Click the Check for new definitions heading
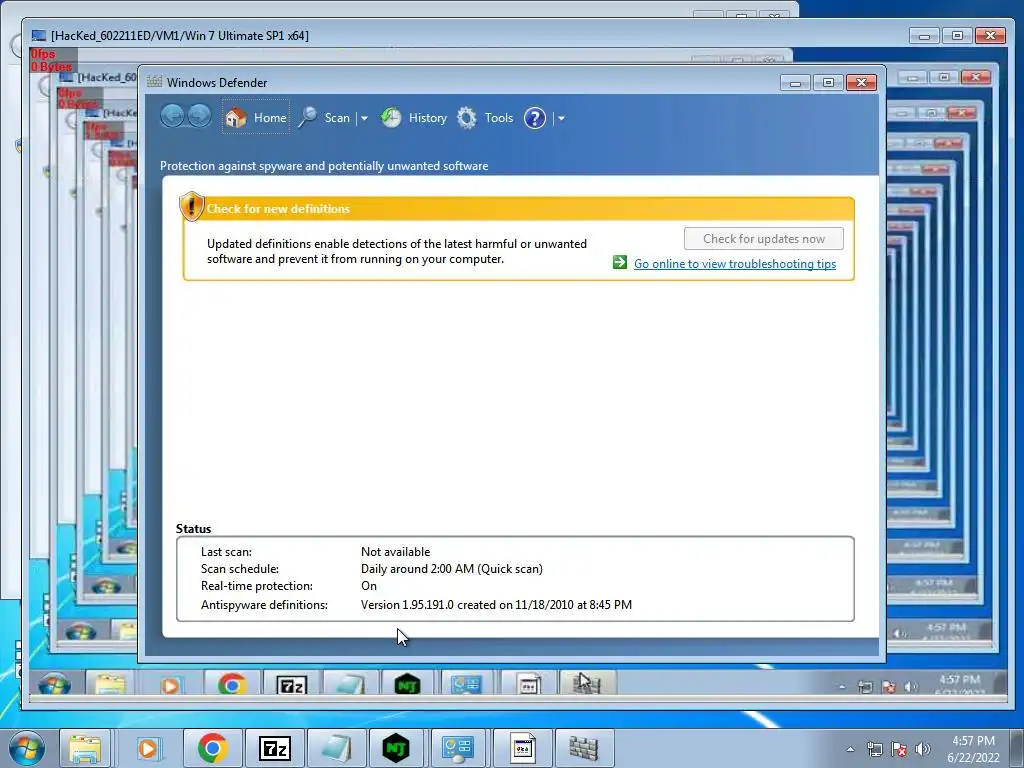Image resolution: width=1024 pixels, height=768 pixels. [278, 209]
